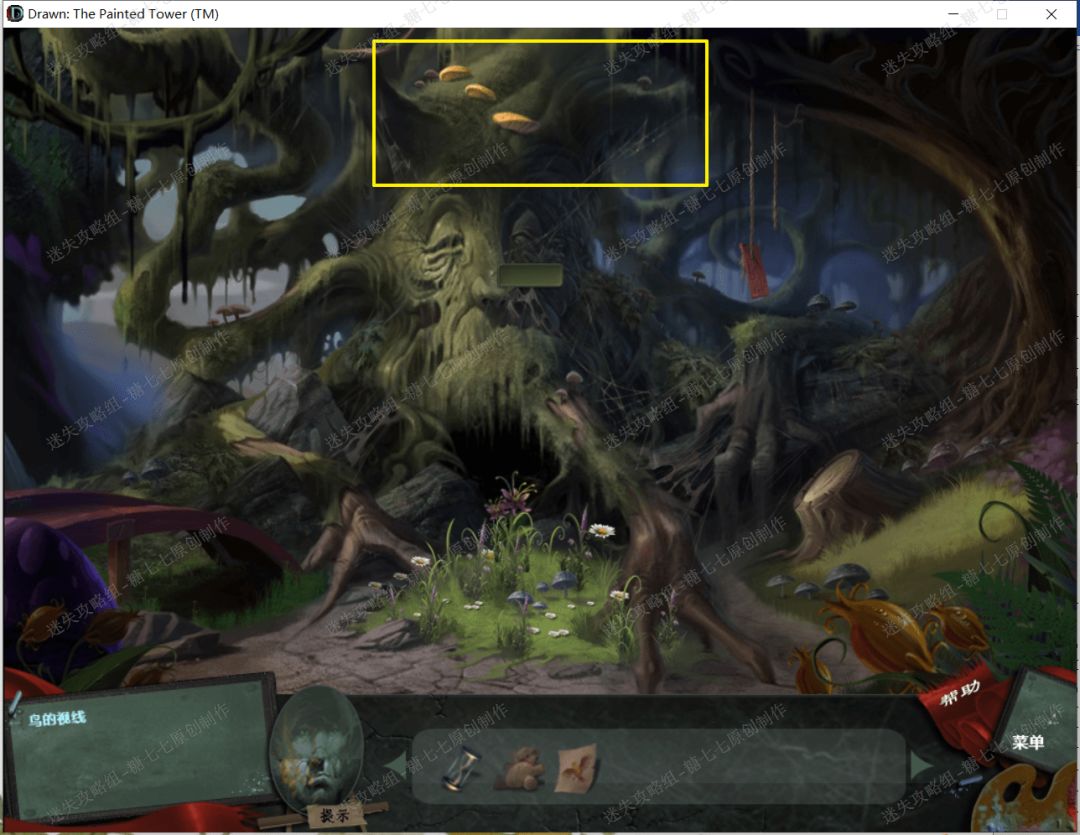Click the stone face hint portrait
Screen dimensions: 1080x835
pos(317,748)
